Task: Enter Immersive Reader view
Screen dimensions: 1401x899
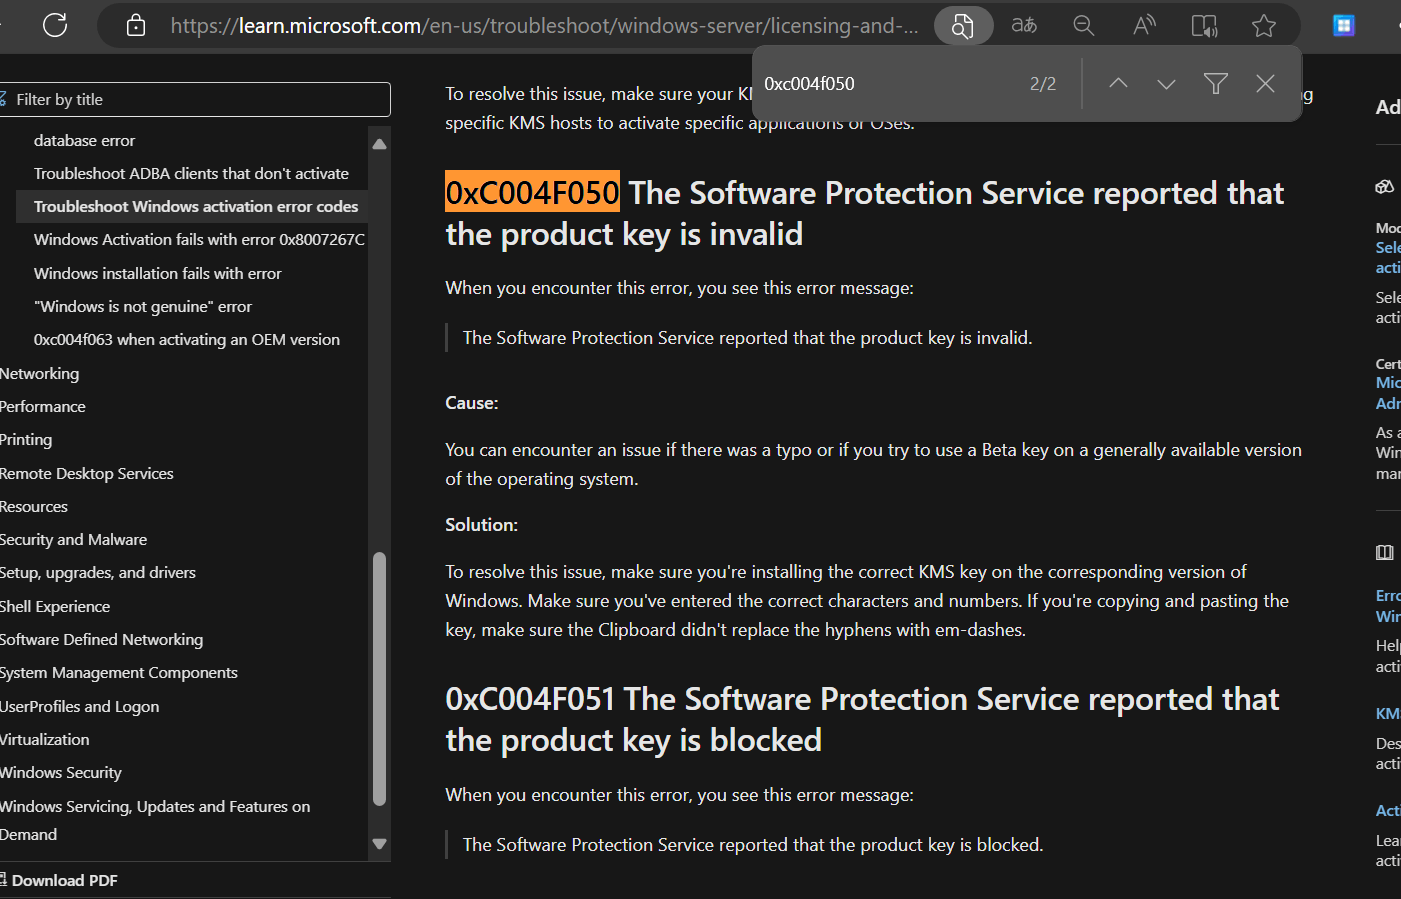Action: (x=1204, y=26)
